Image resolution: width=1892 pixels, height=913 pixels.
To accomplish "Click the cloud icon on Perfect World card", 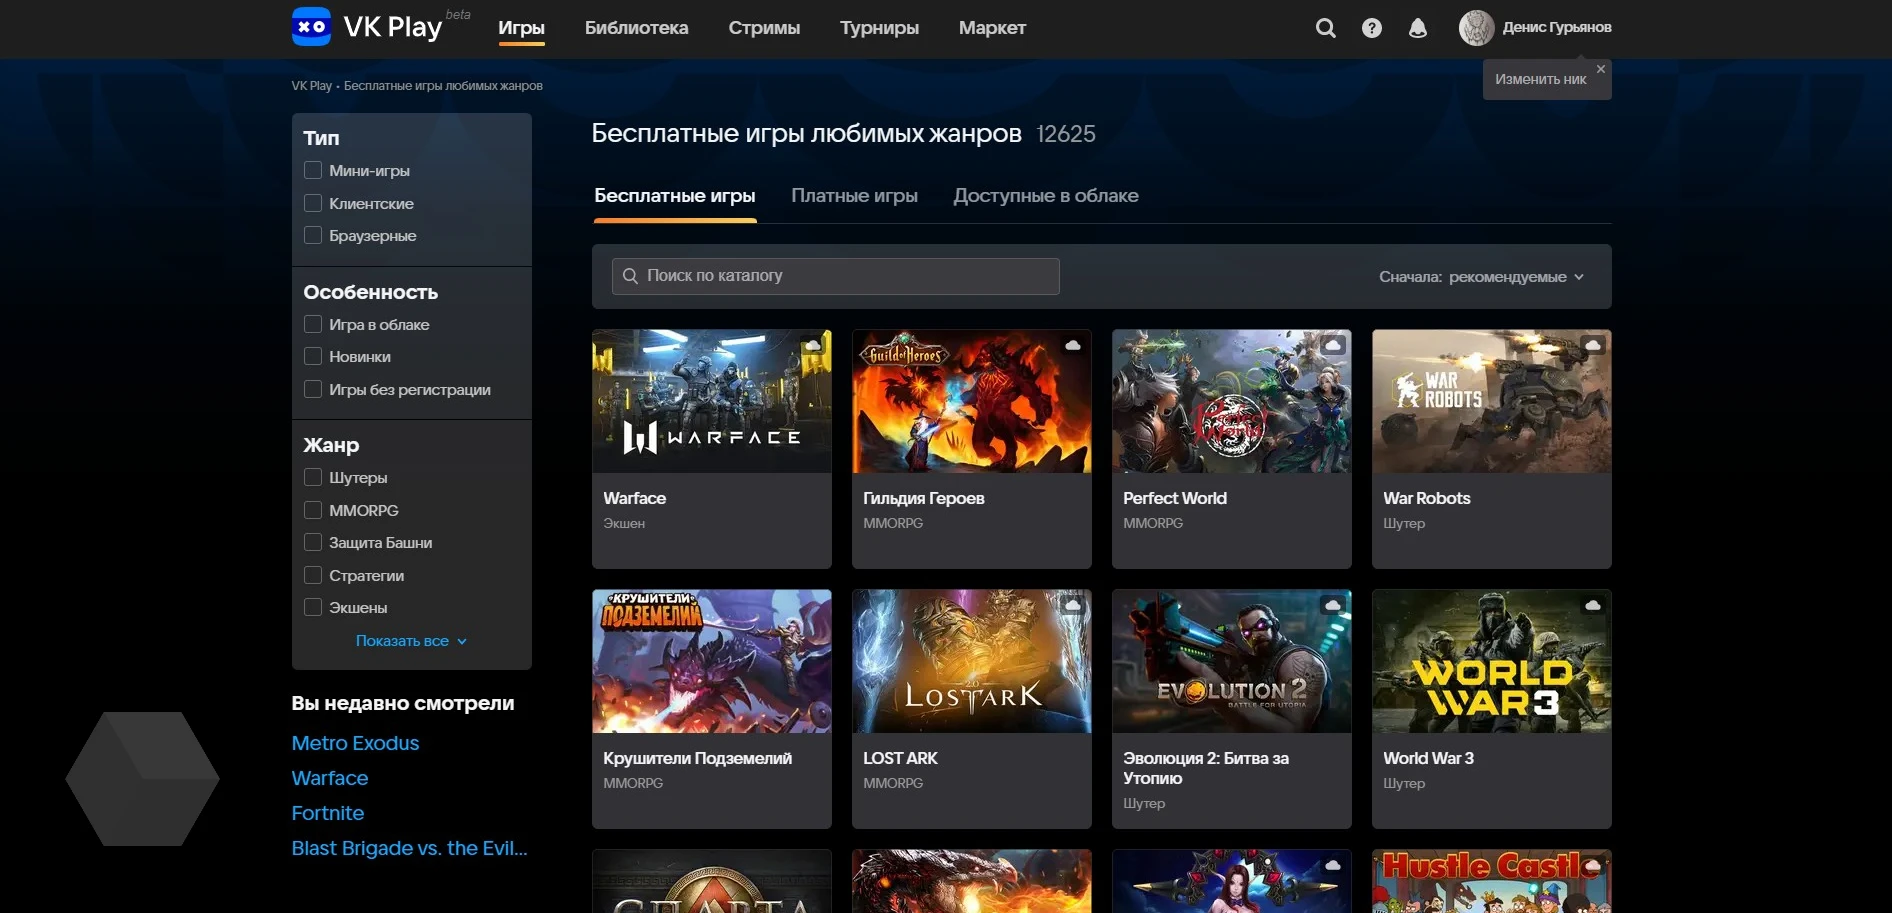I will point(1333,345).
